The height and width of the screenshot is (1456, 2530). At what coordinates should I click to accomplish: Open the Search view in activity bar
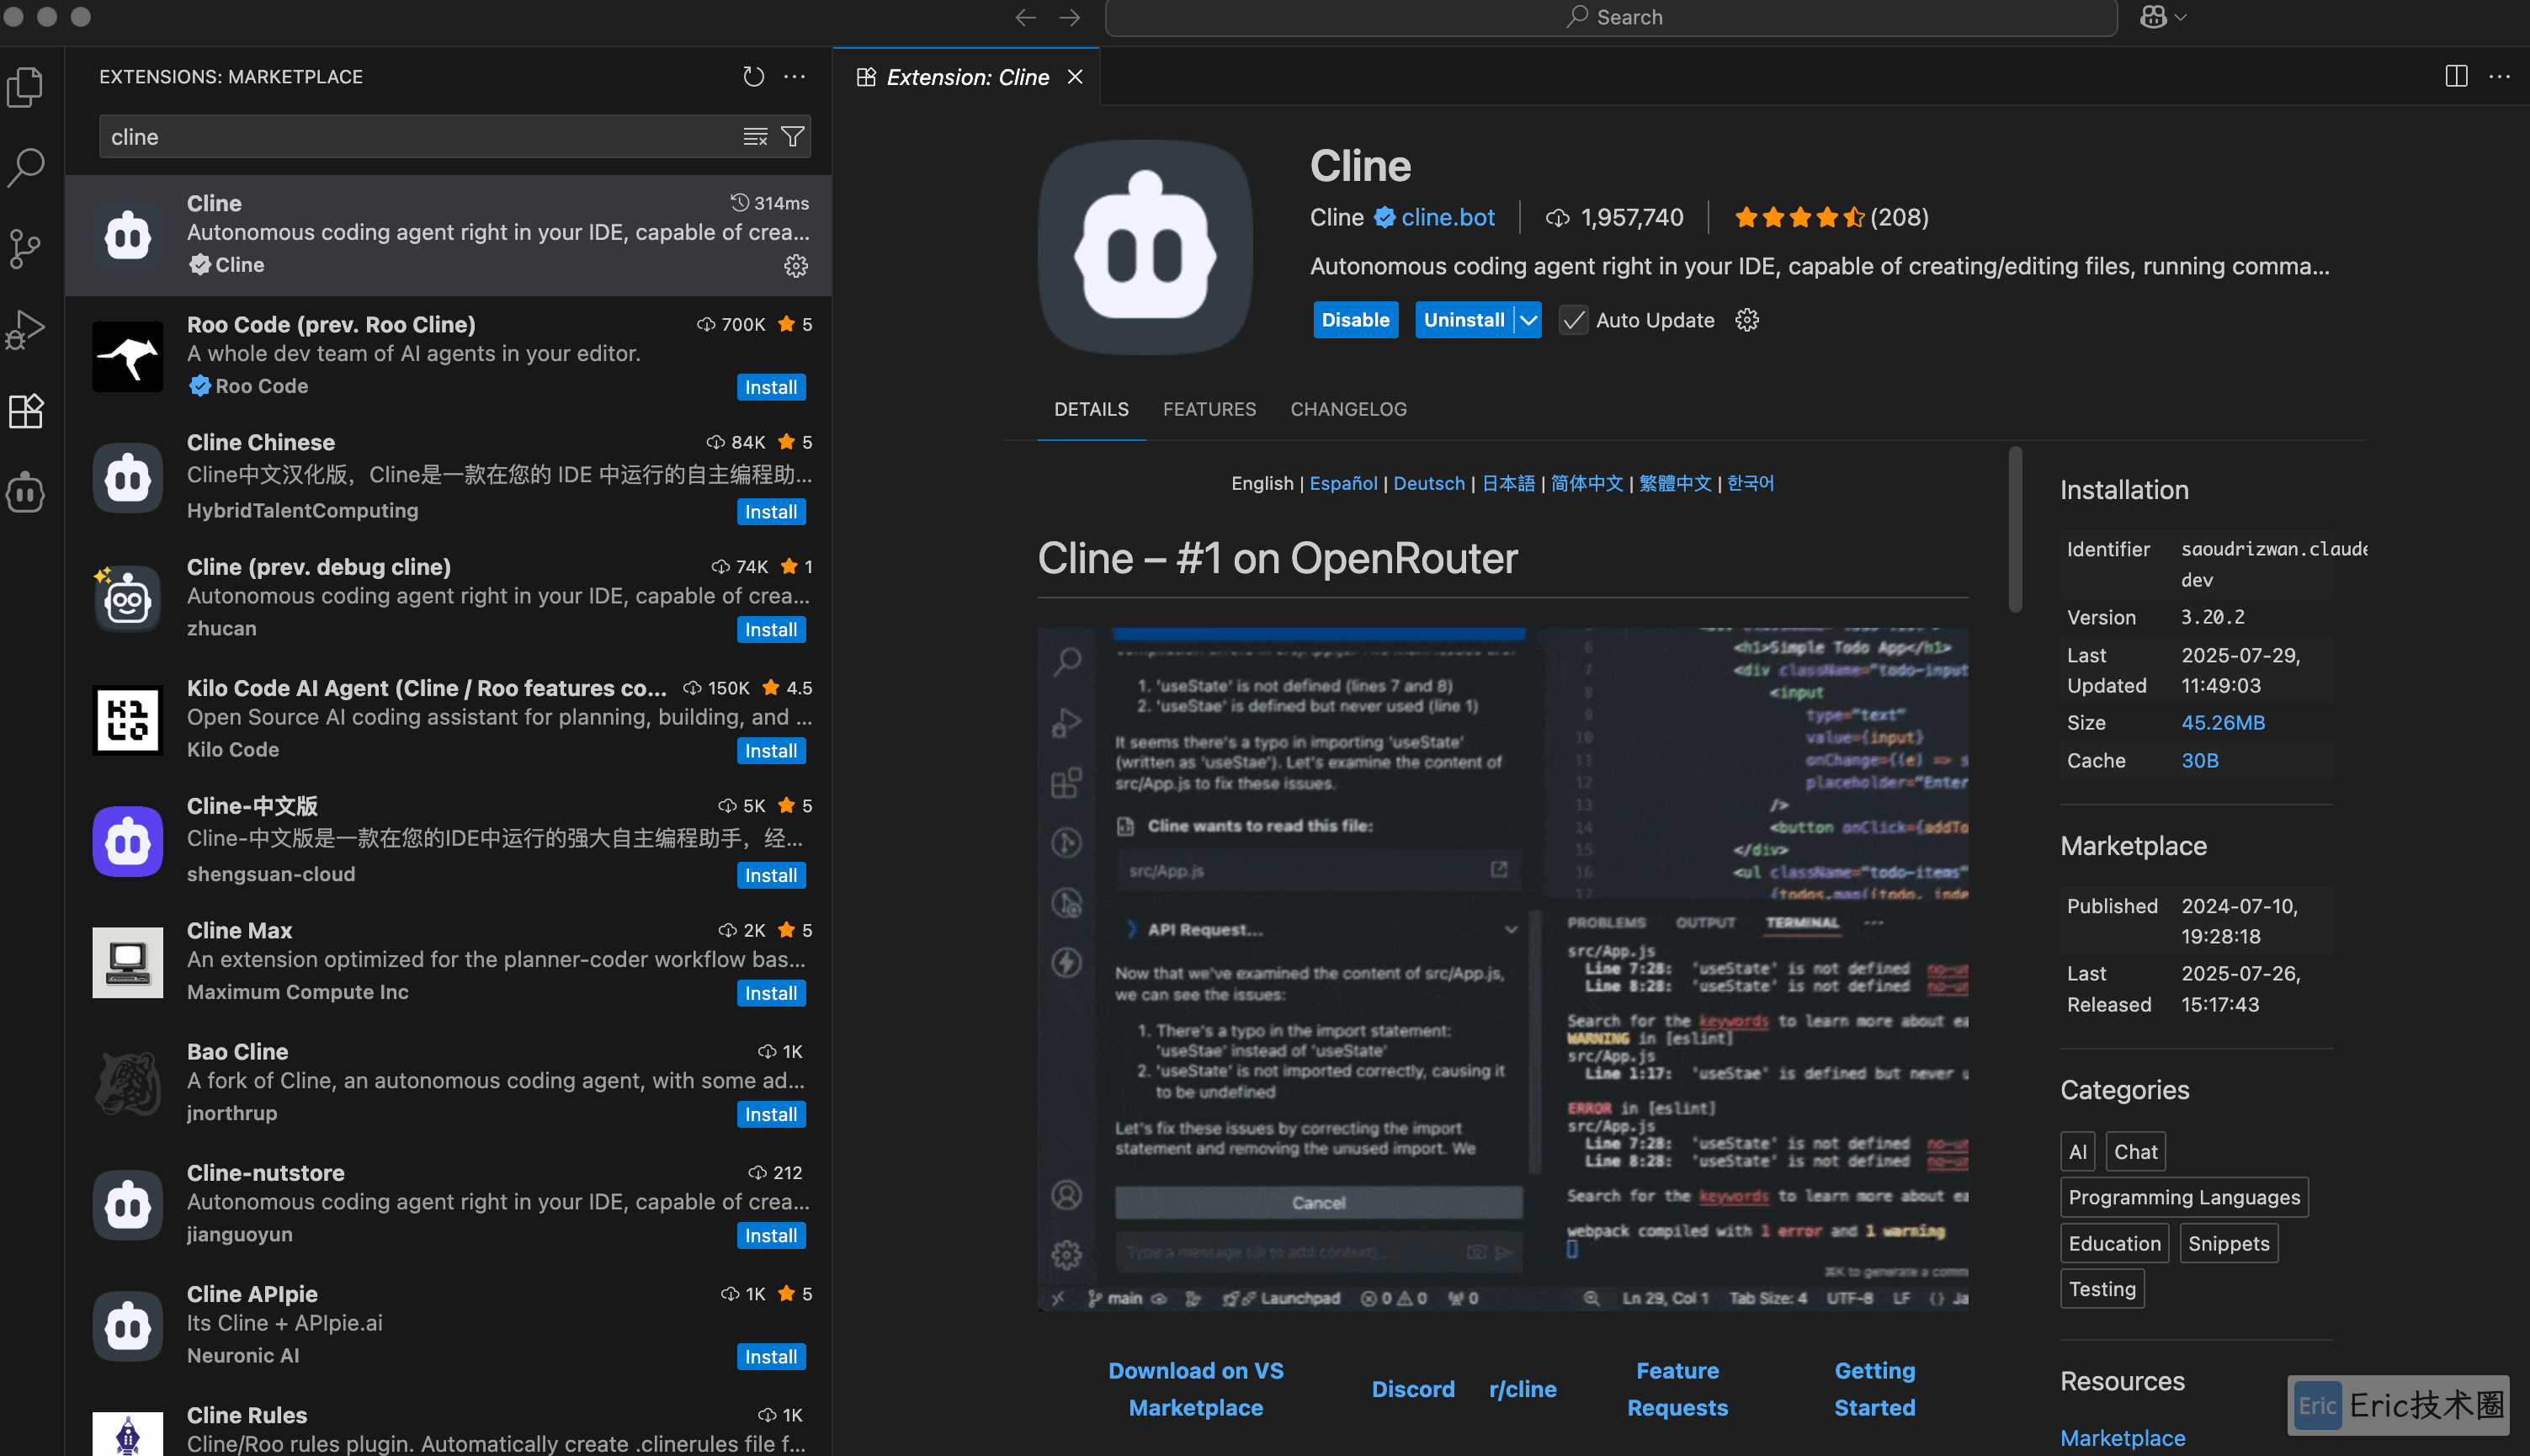[x=25, y=168]
